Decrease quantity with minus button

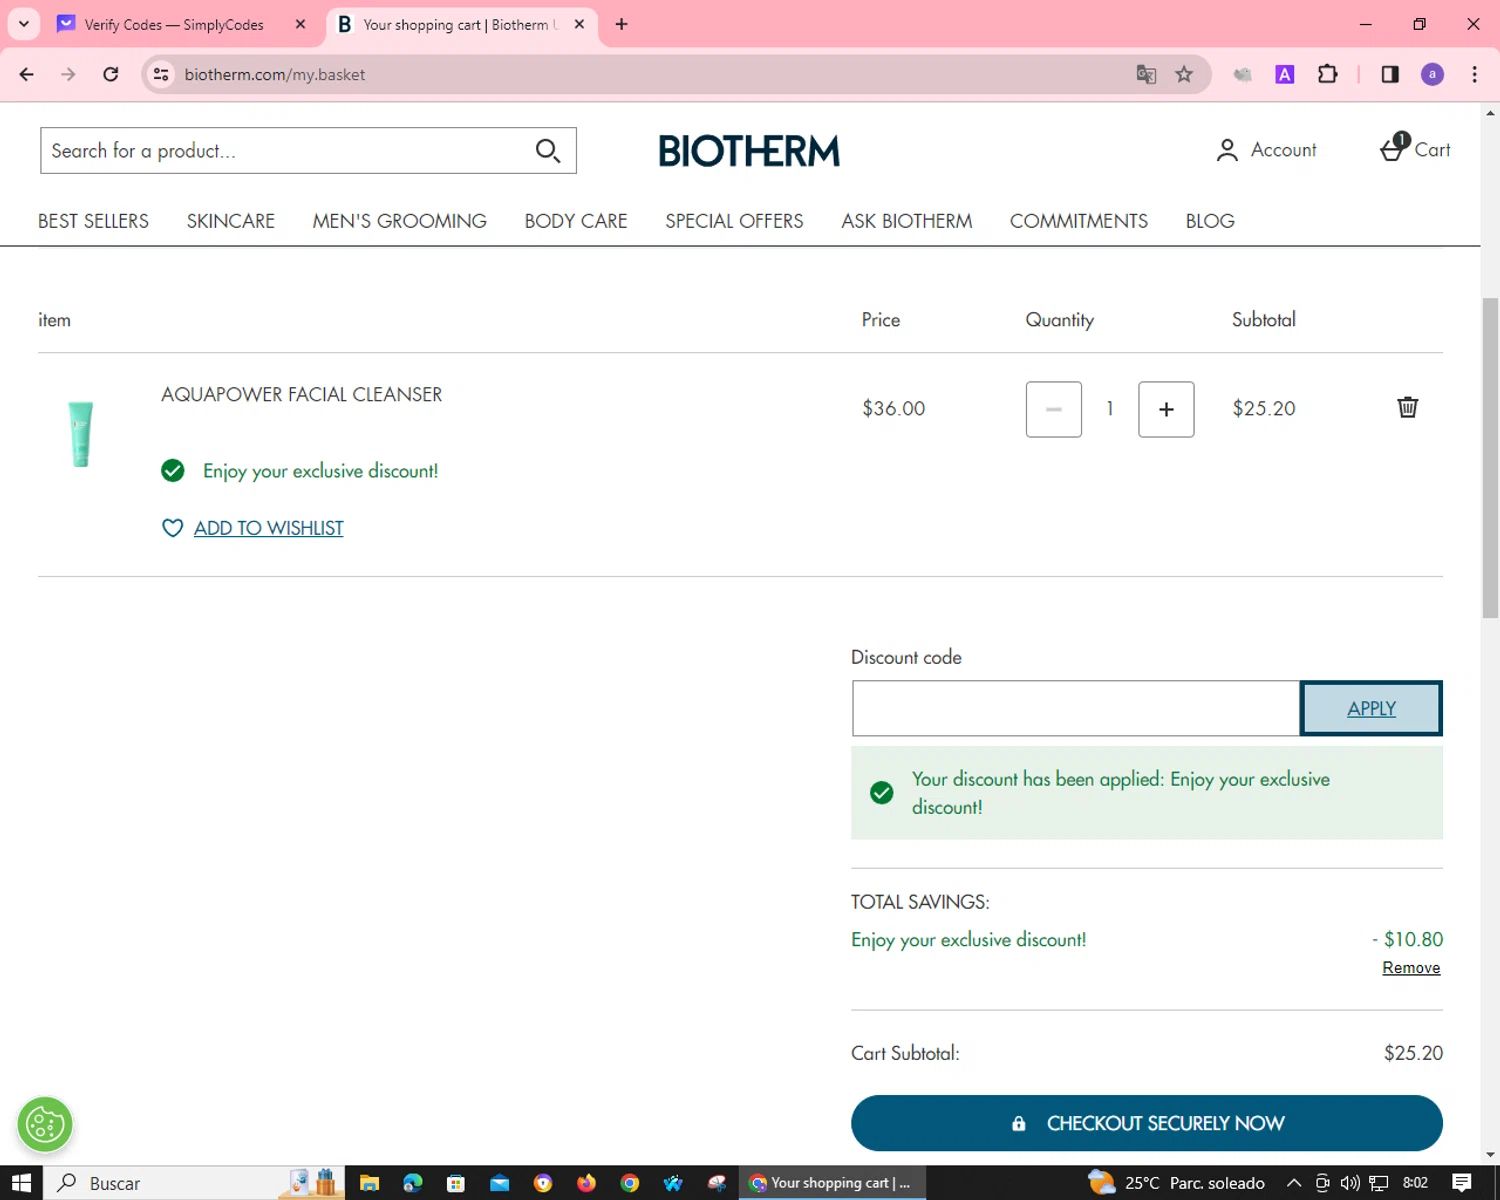[1053, 409]
